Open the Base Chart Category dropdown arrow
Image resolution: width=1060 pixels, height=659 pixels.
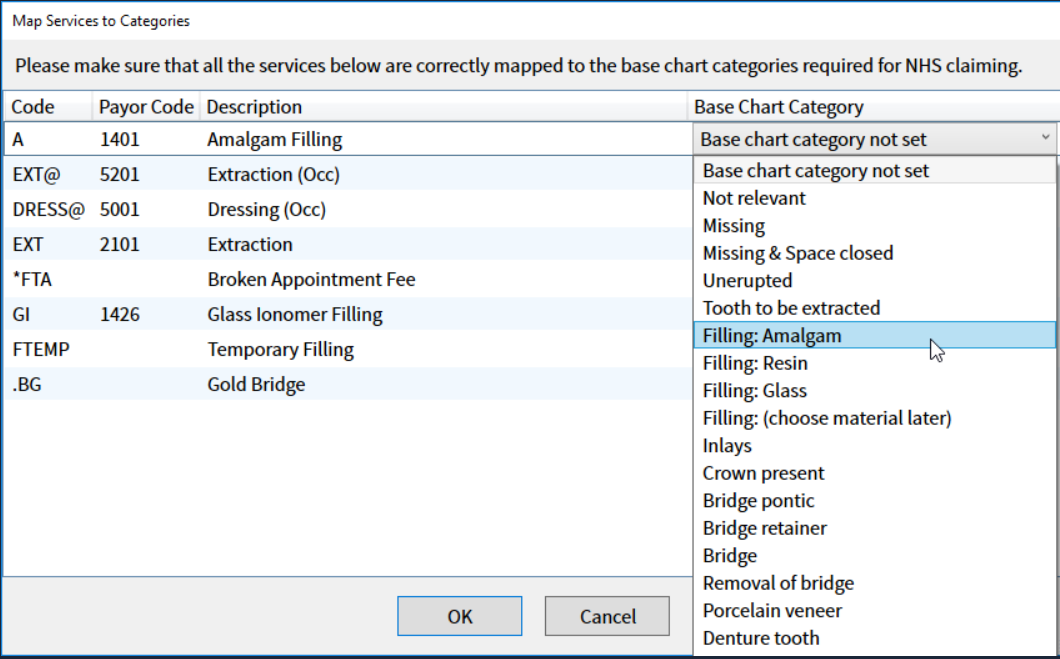[1045, 138]
